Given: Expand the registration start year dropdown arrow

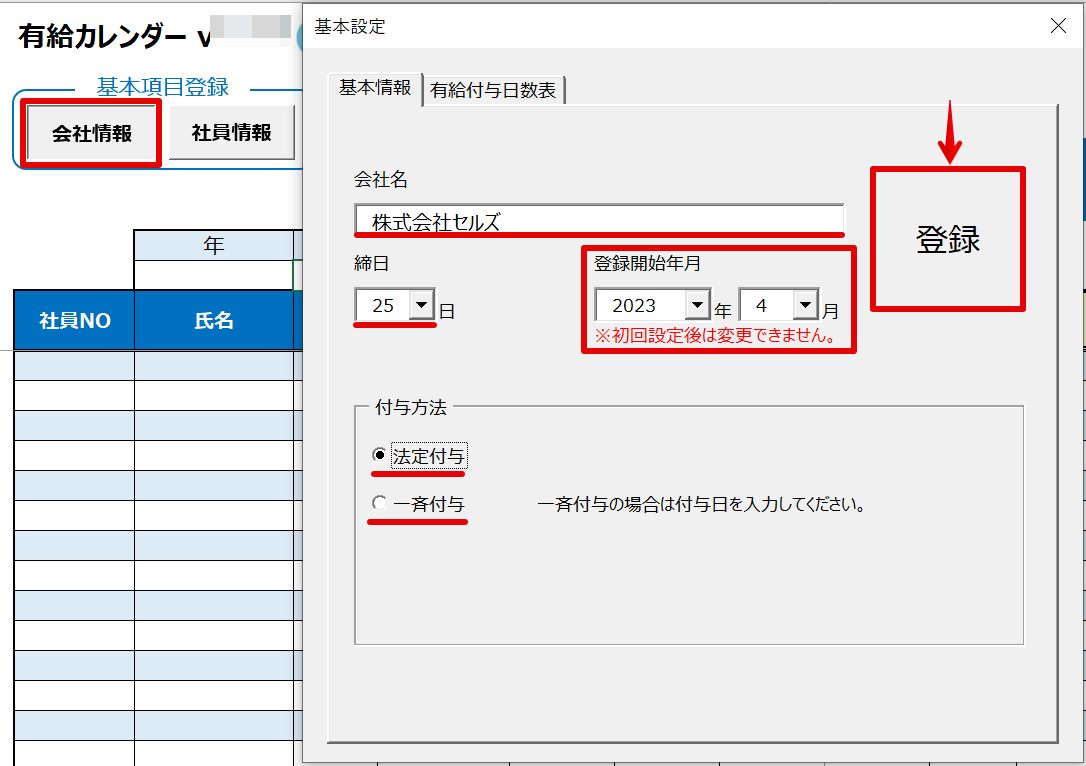Looking at the screenshot, I should point(697,304).
